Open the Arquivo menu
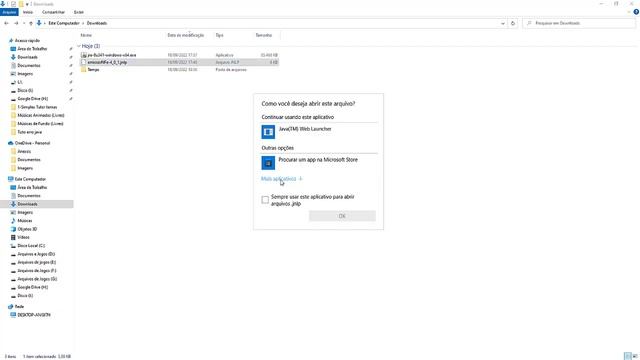 9,12
